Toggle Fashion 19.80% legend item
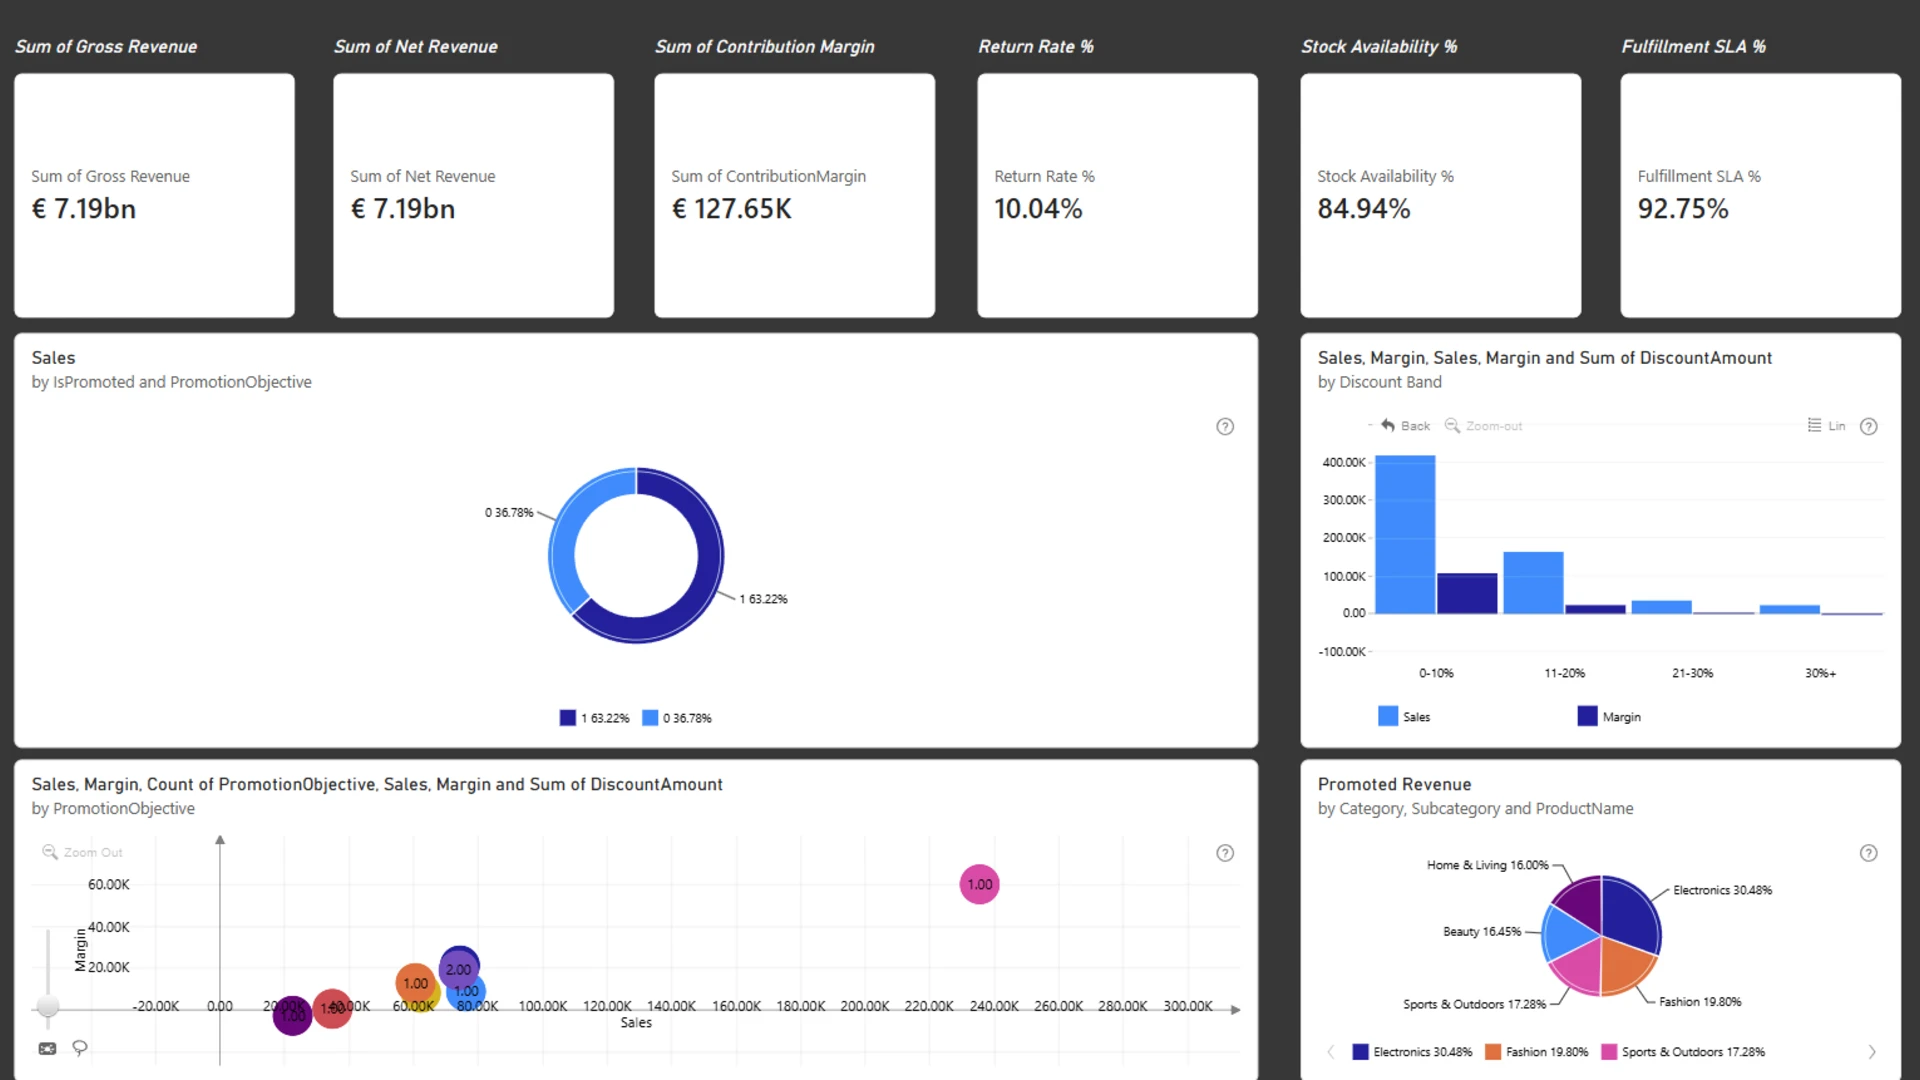Viewport: 1920px width, 1080px height. 1536,1052
